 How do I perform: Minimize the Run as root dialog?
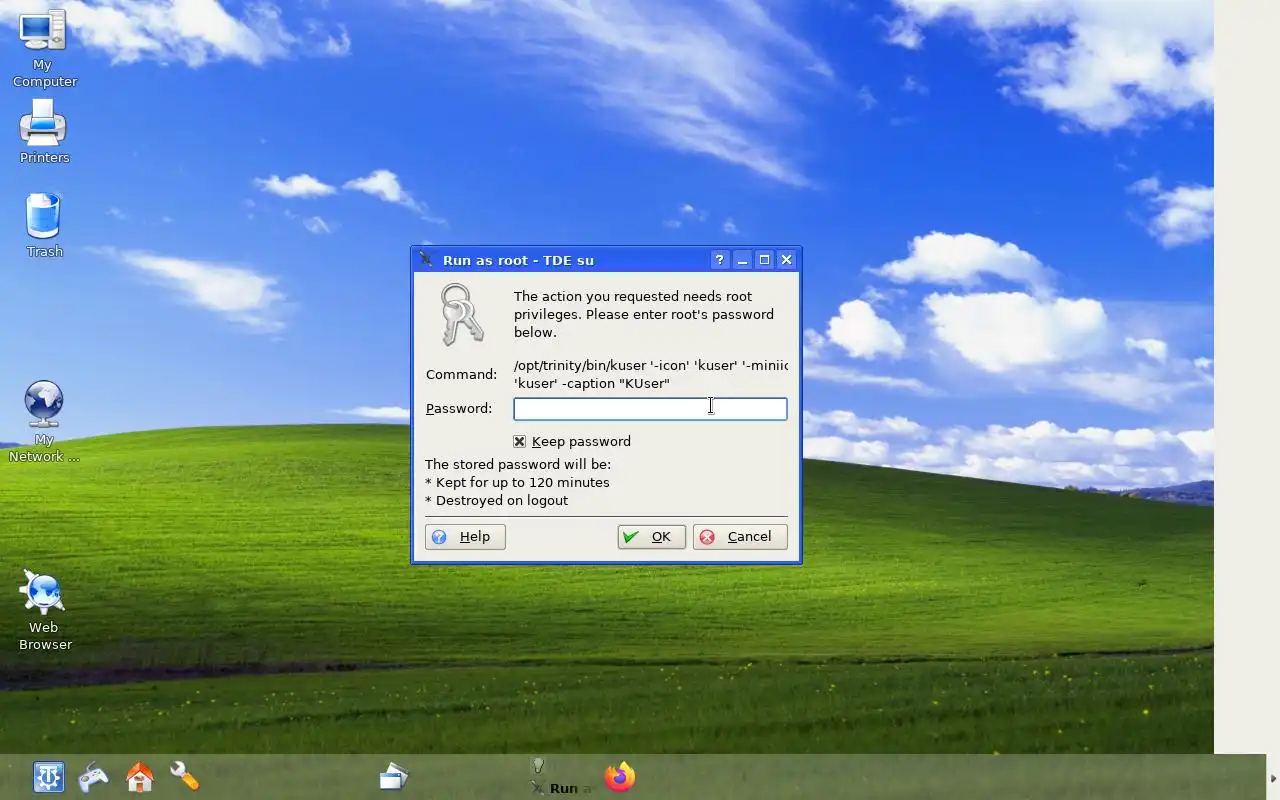742,260
